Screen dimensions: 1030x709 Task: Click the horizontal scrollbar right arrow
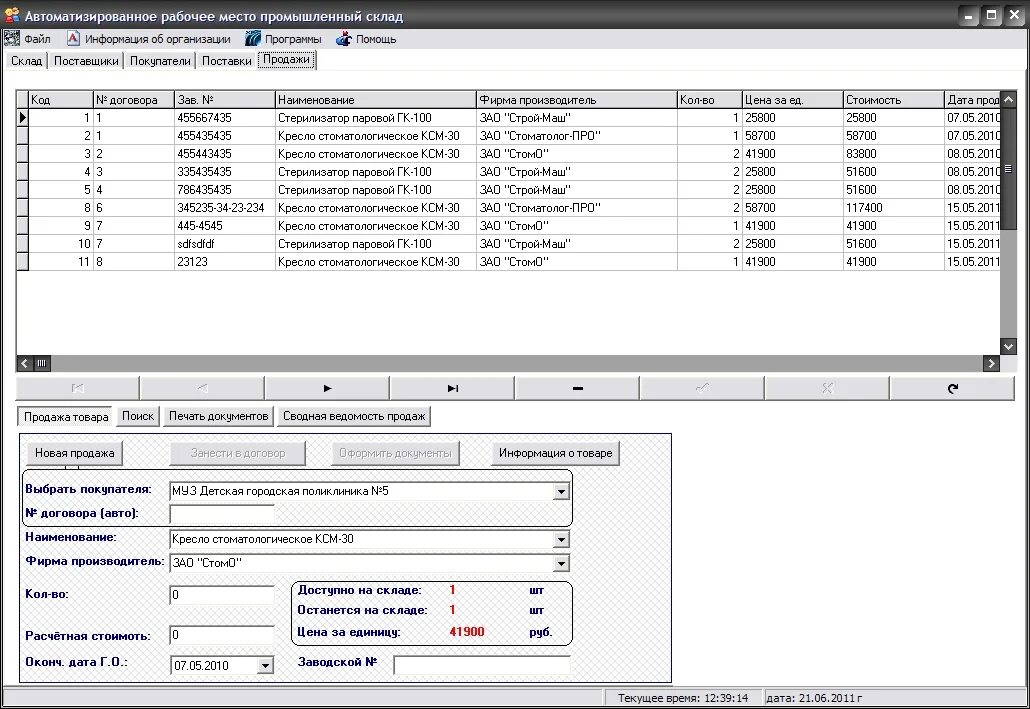click(991, 363)
